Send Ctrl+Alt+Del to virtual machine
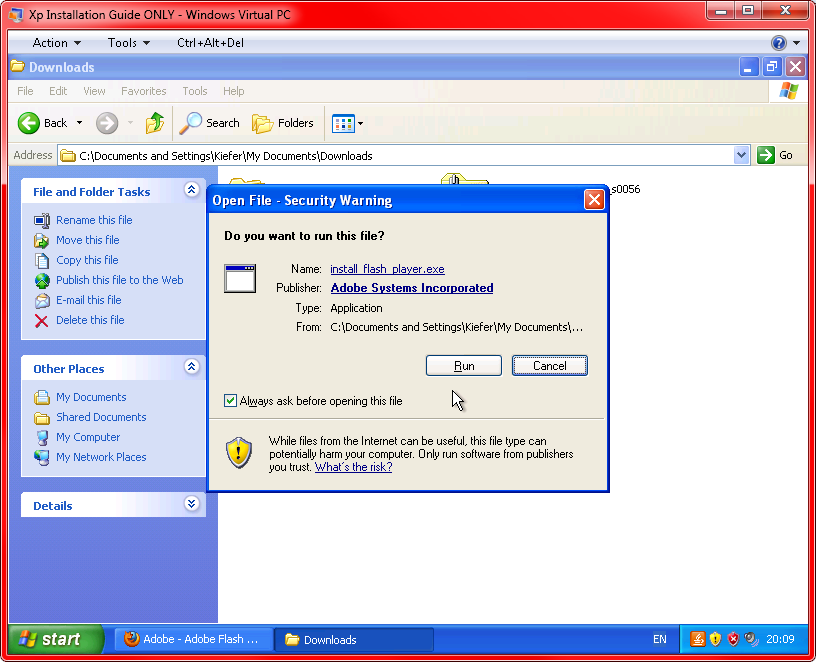The width and height of the screenshot is (816, 662). [x=210, y=43]
